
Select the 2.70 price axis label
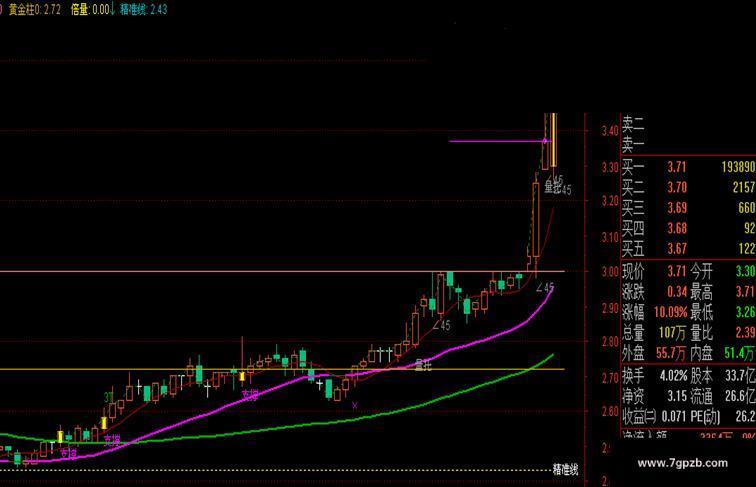click(x=609, y=377)
